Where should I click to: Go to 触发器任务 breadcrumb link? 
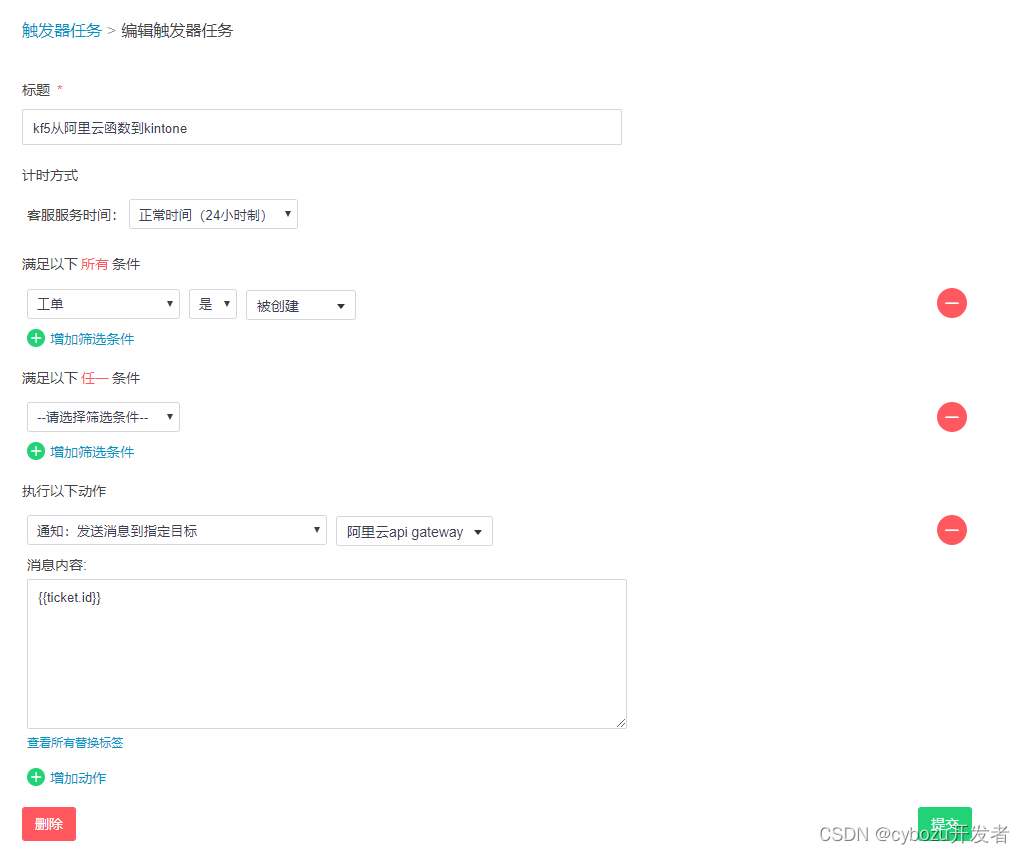click(x=61, y=31)
